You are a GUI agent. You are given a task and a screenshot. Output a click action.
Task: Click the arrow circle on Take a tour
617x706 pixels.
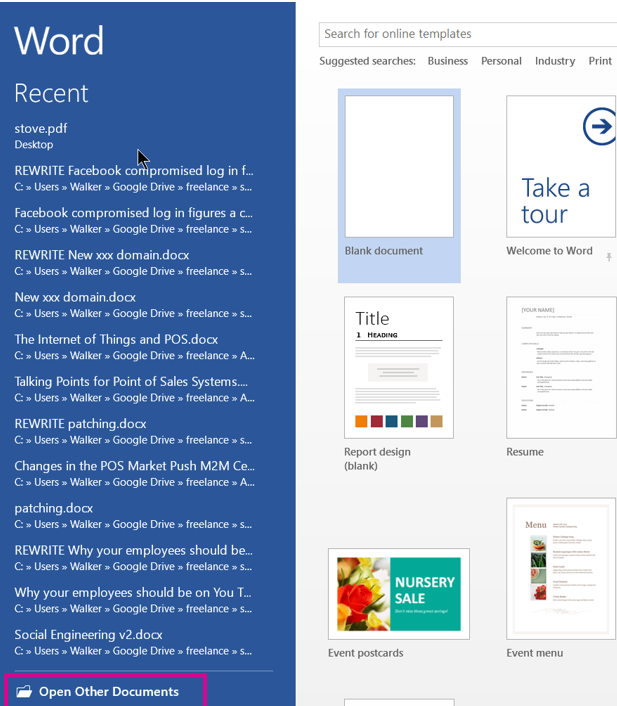click(600, 126)
